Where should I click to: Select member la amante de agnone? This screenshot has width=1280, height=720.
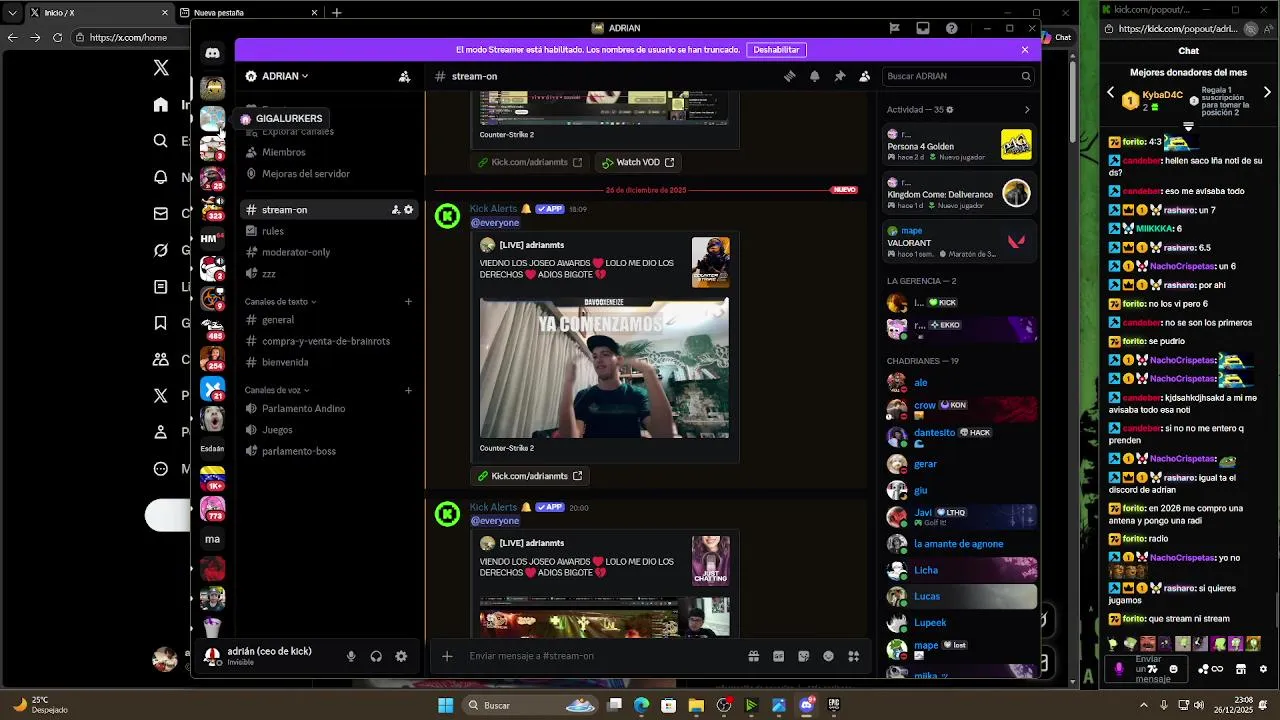tap(959, 544)
